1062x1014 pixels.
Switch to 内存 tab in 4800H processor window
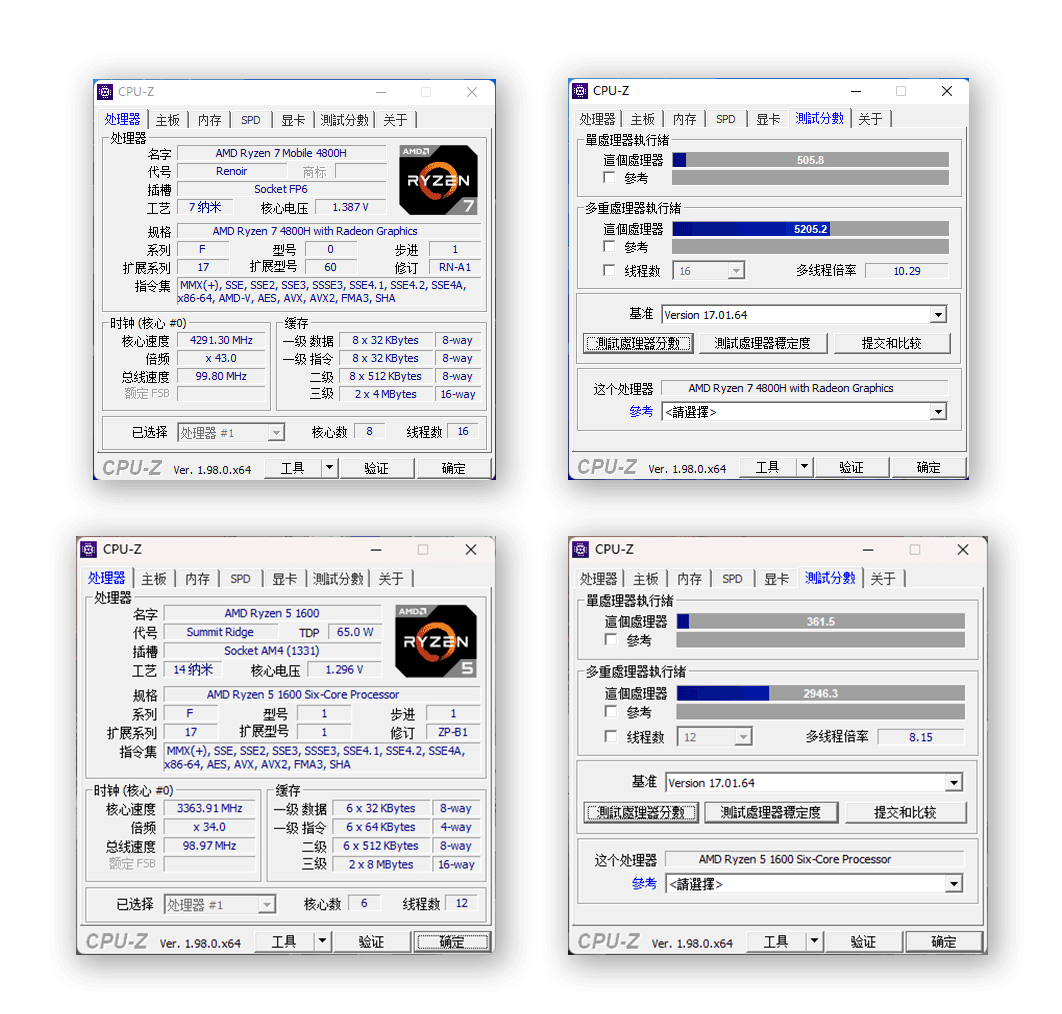[210, 120]
